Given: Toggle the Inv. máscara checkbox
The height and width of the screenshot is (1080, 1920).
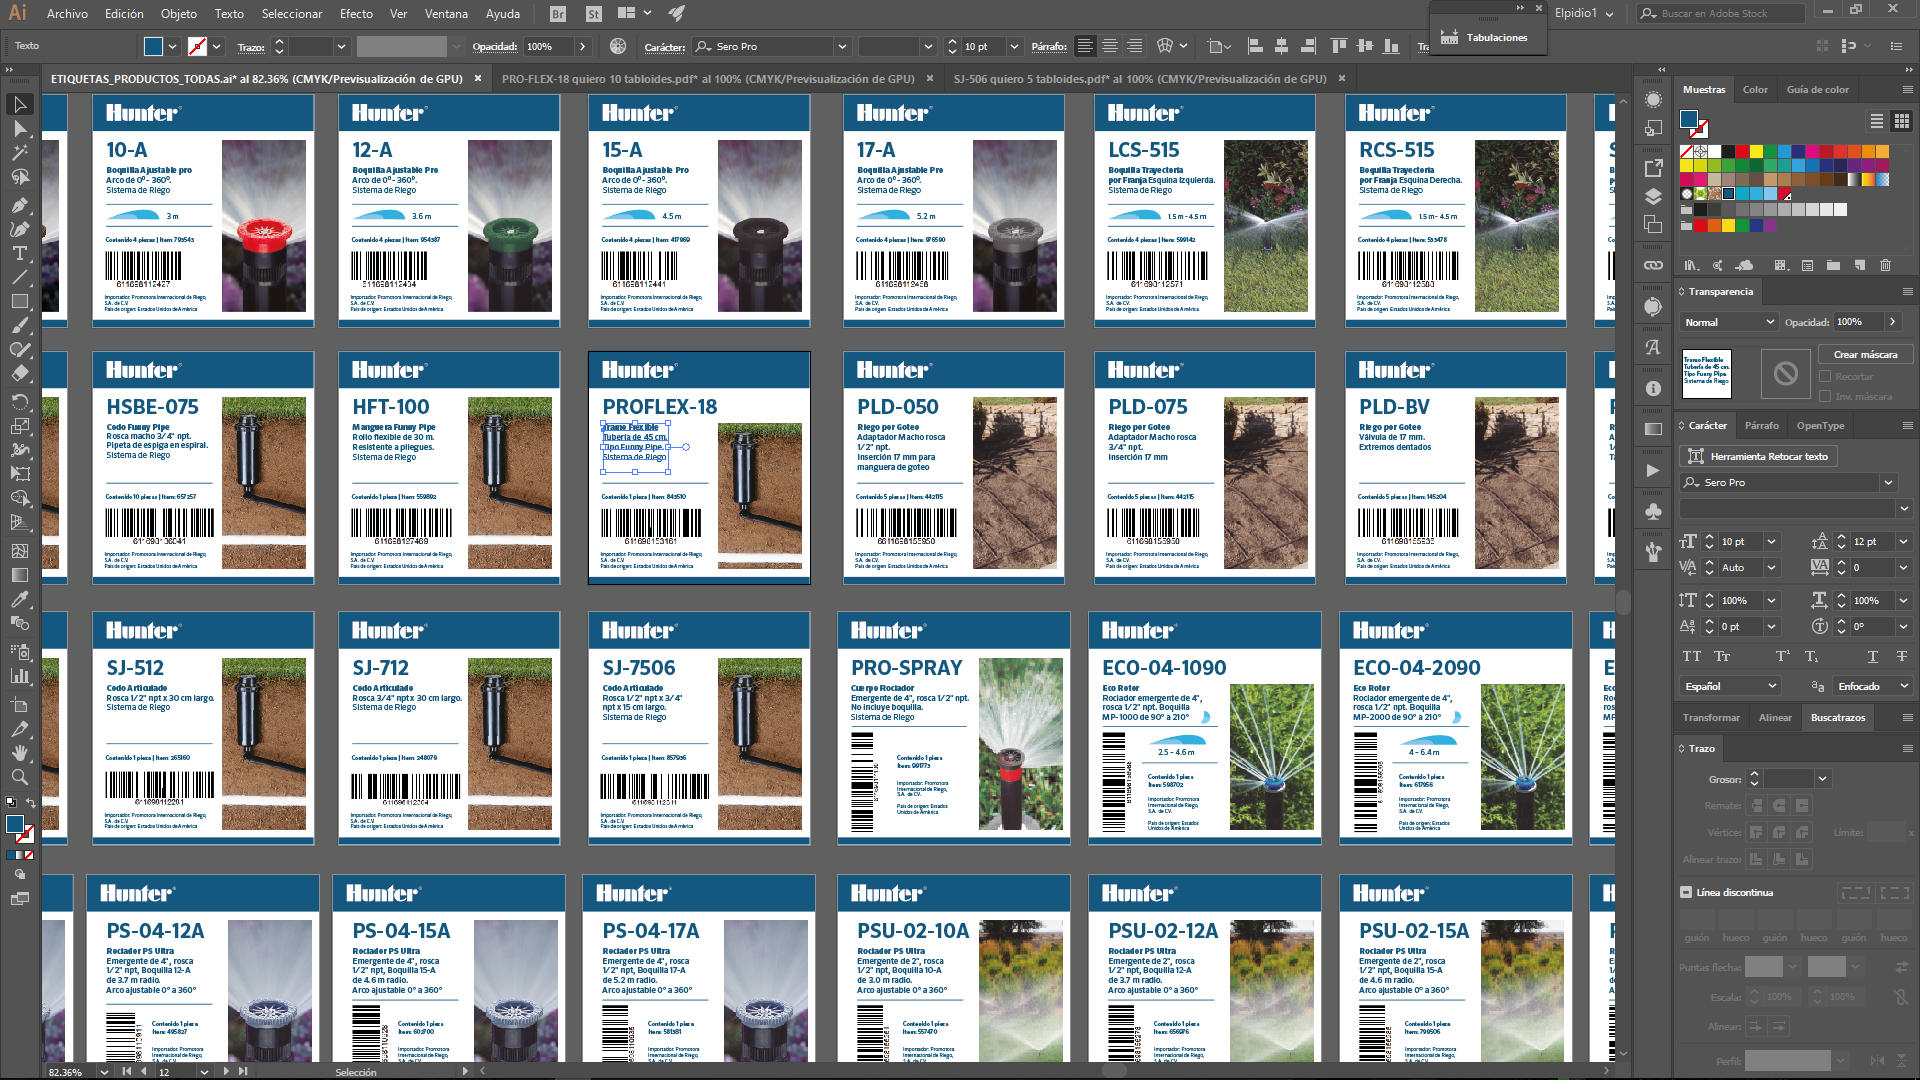Looking at the screenshot, I should pyautogui.click(x=1825, y=396).
